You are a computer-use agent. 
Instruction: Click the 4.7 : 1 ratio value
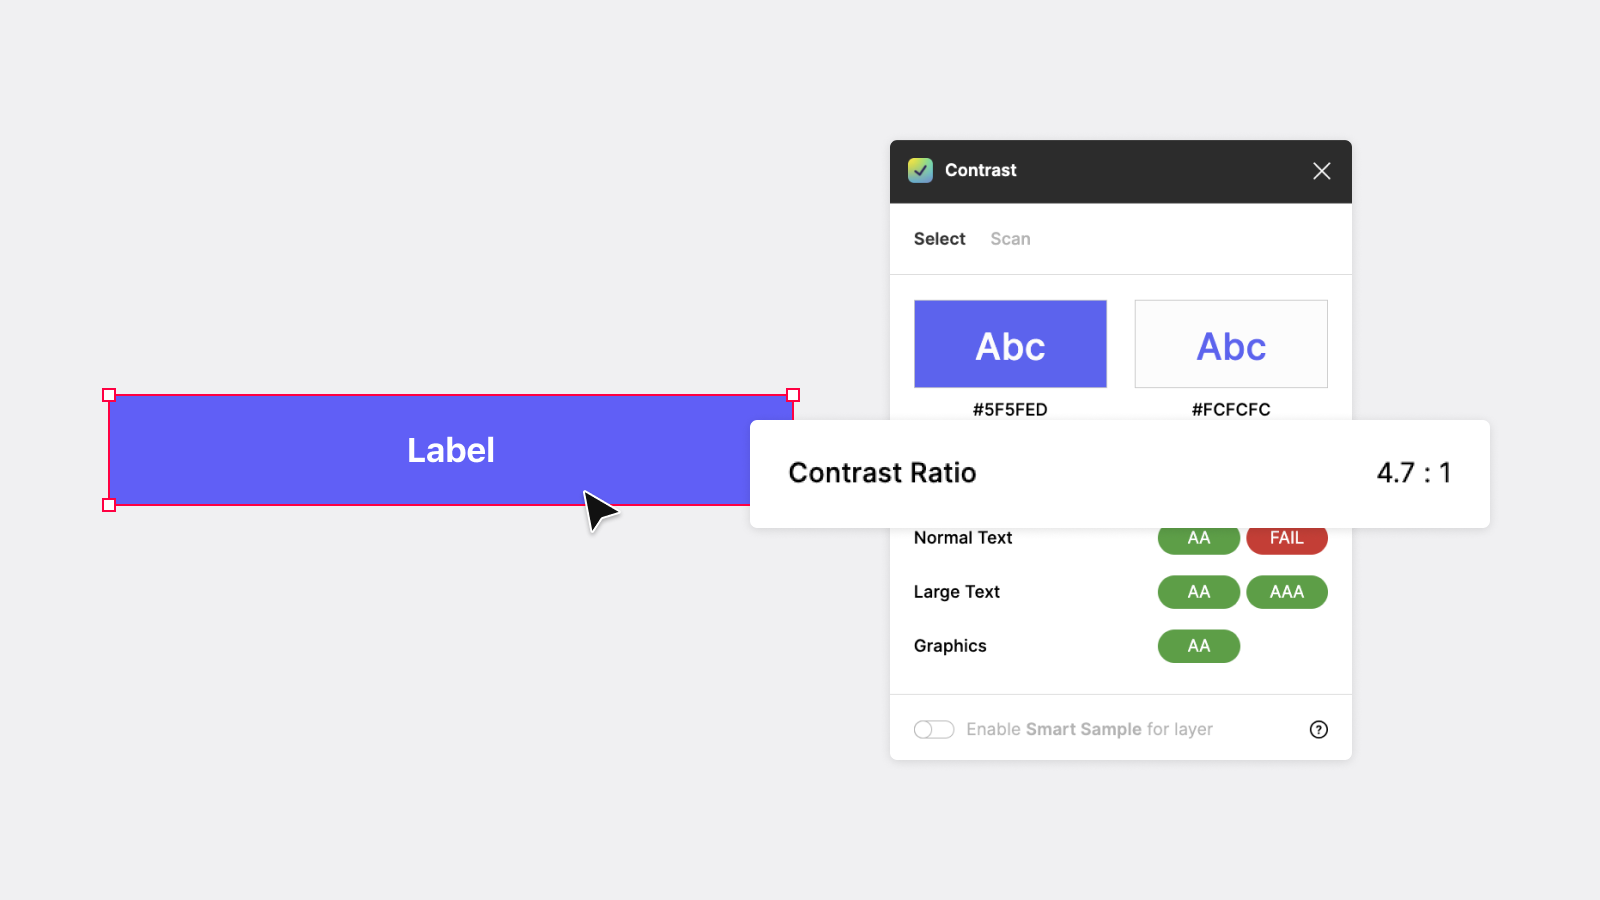click(x=1413, y=473)
